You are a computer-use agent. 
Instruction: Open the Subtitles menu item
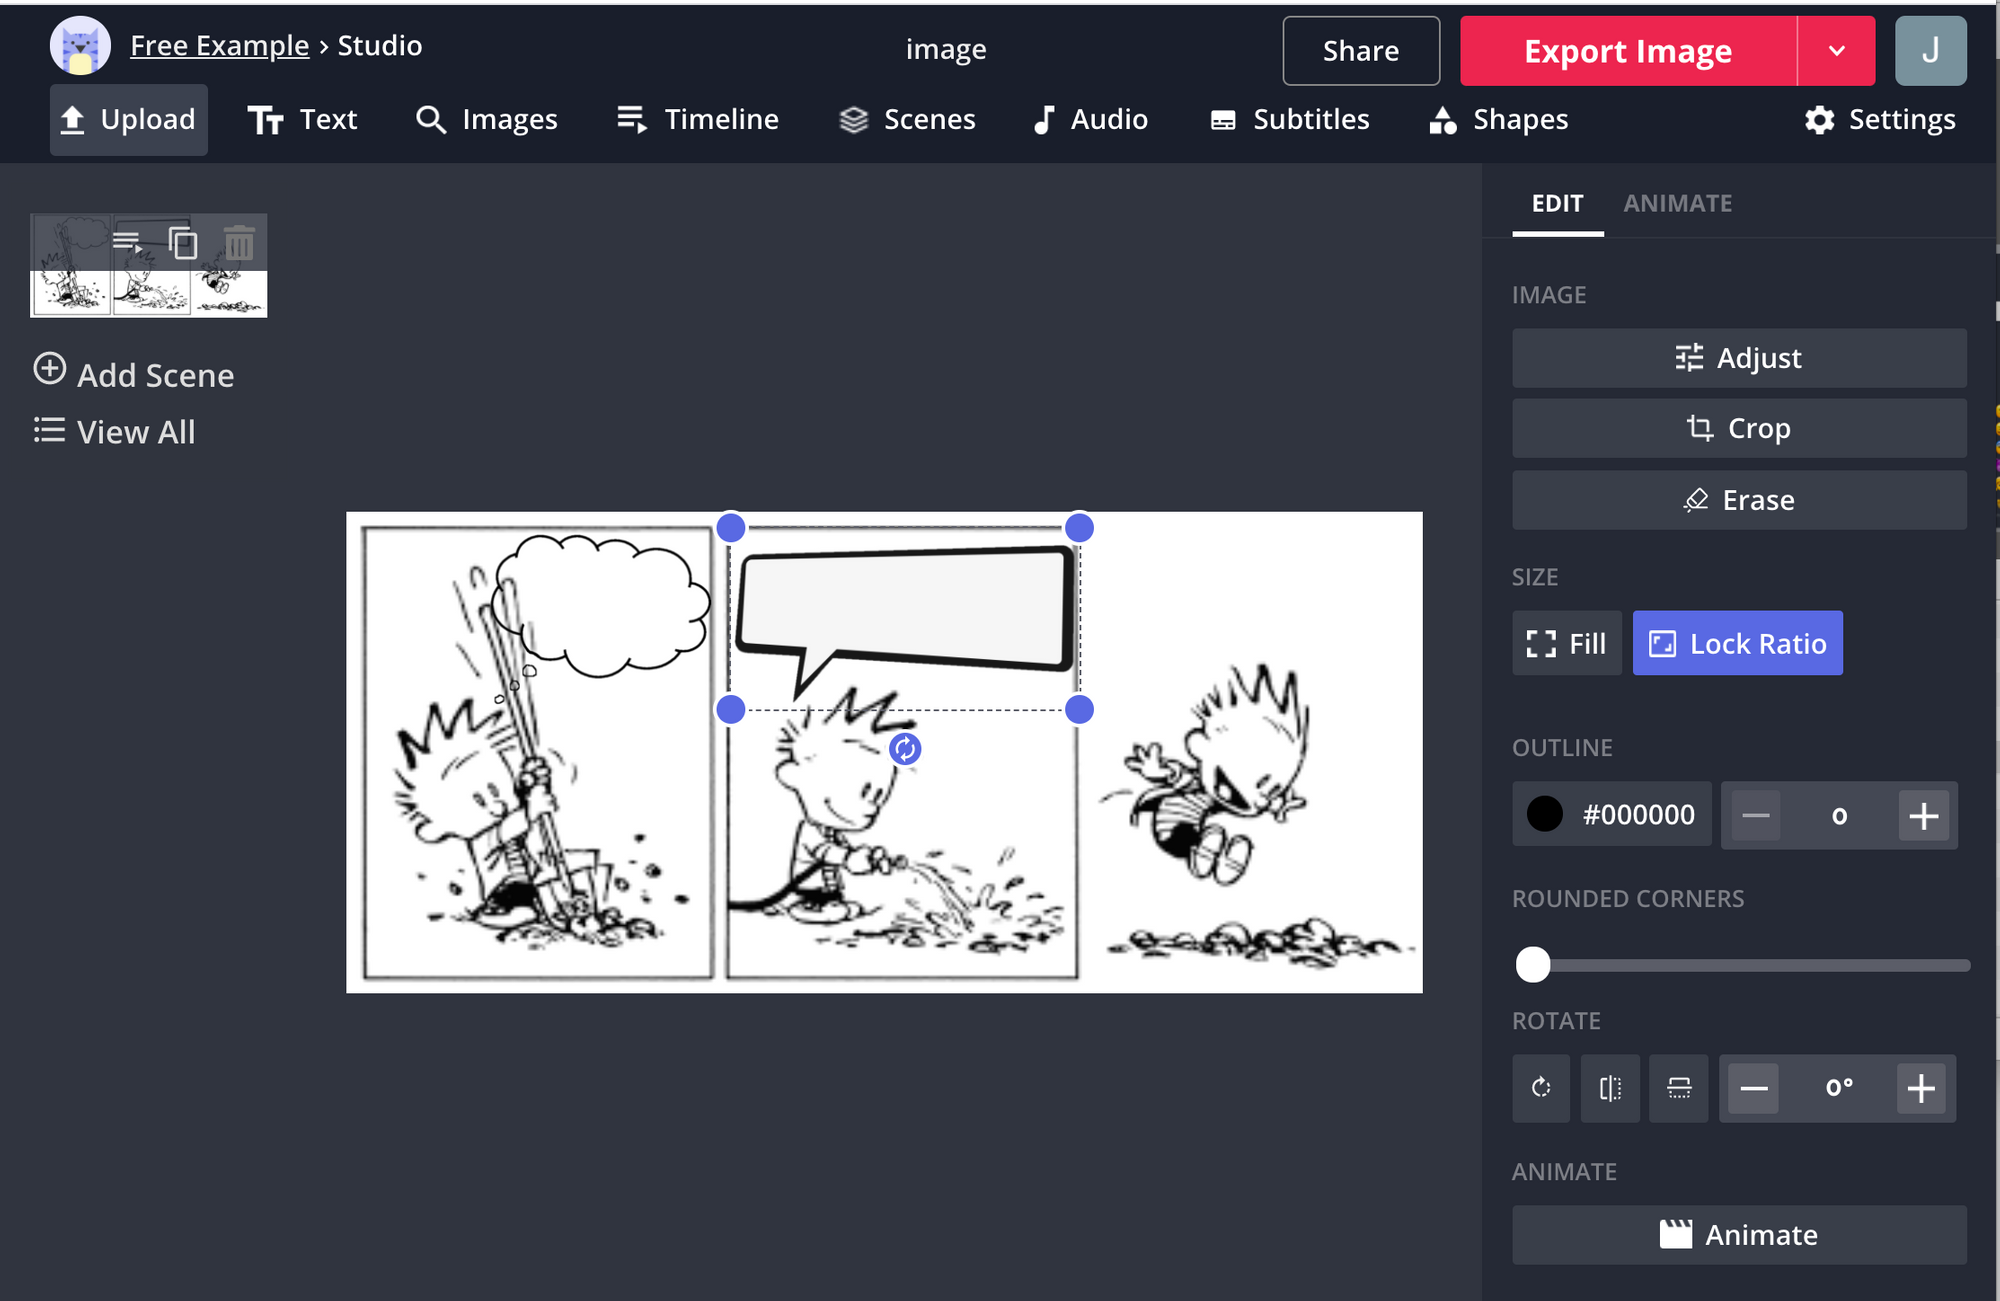click(x=1289, y=120)
